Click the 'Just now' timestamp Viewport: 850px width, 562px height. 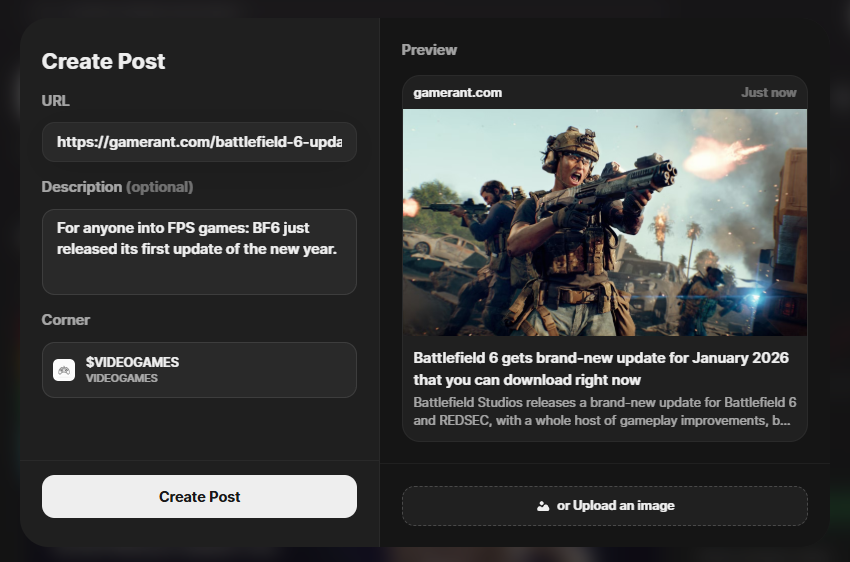point(768,93)
